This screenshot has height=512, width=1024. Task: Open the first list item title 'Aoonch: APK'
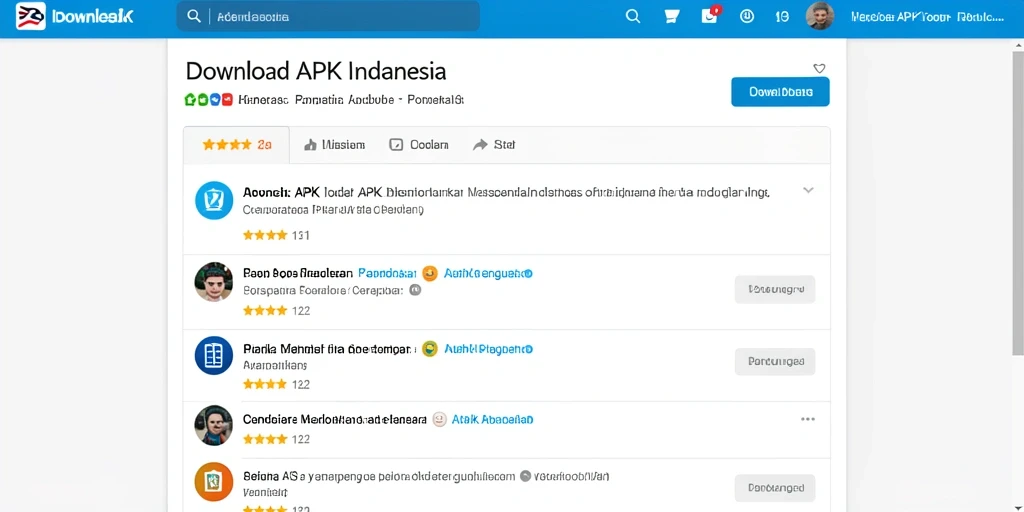pos(505,193)
